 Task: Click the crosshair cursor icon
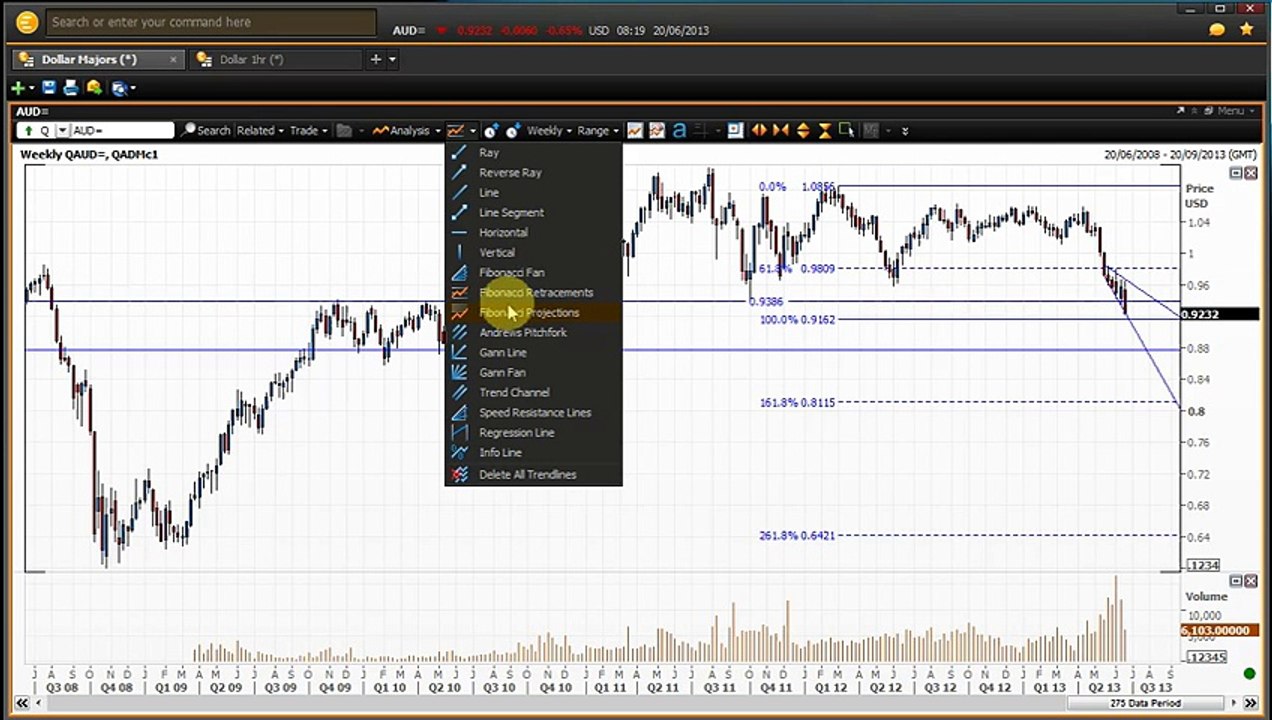point(702,131)
